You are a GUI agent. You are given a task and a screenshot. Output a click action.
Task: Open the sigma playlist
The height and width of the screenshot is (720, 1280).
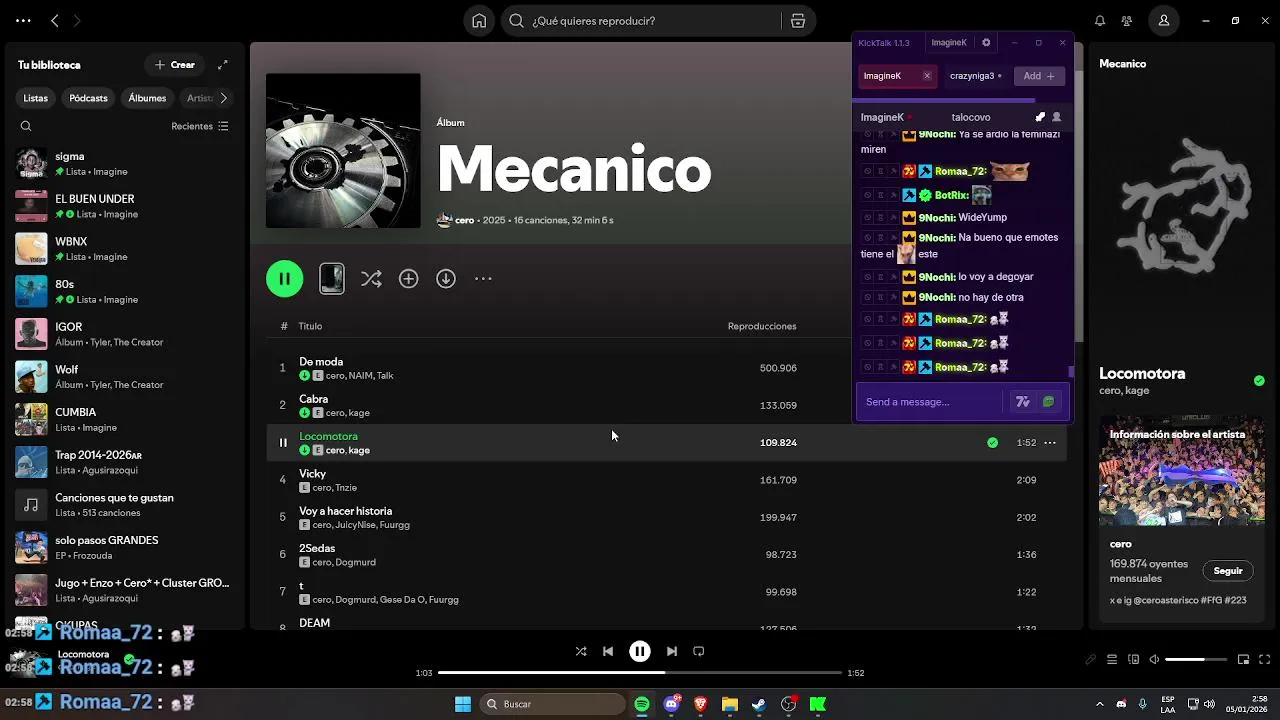coord(125,163)
